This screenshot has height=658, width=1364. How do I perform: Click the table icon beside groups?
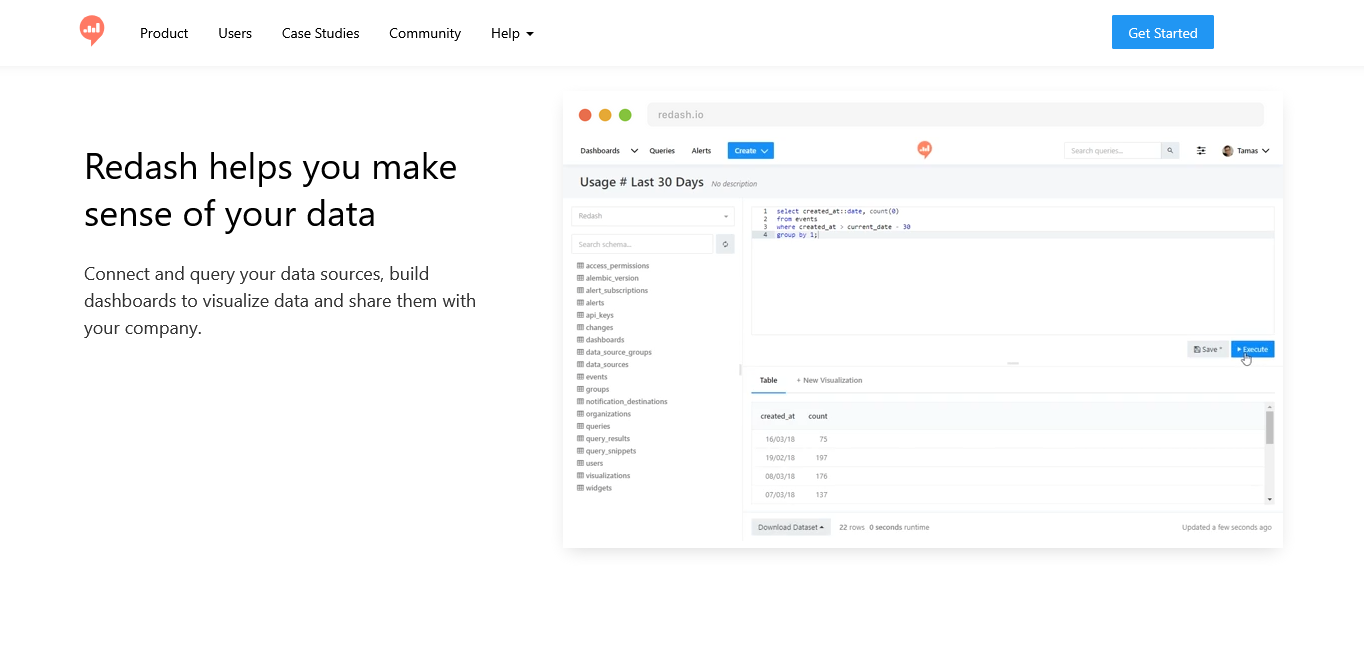(x=580, y=389)
